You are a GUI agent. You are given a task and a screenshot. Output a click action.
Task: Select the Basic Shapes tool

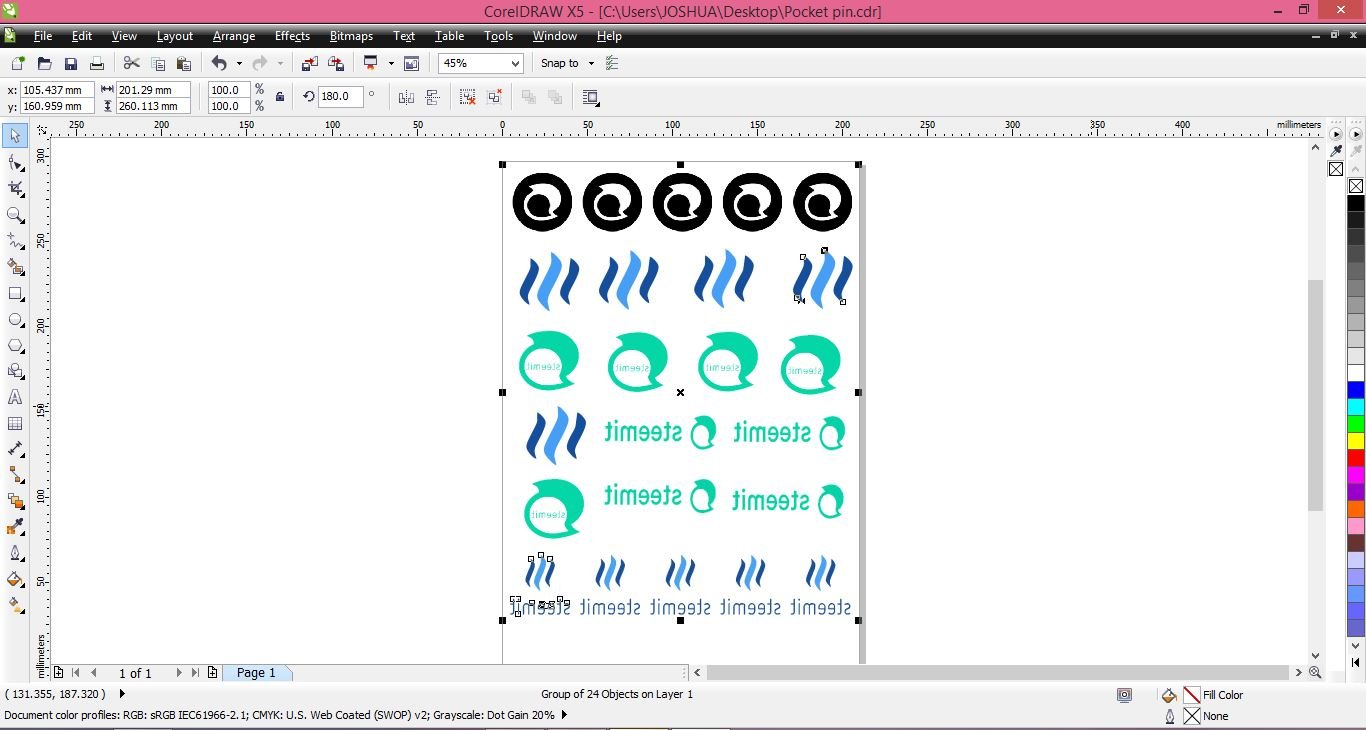click(x=15, y=371)
